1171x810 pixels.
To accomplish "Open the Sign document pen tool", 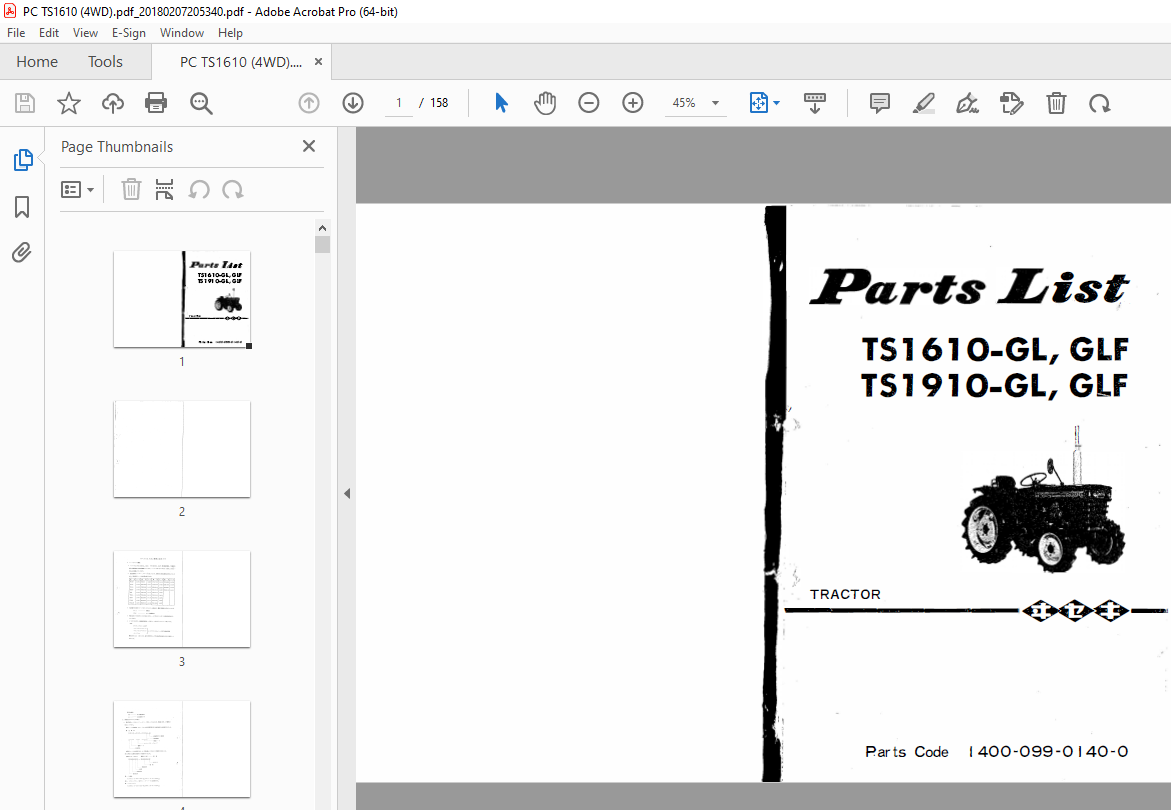I will click(967, 103).
